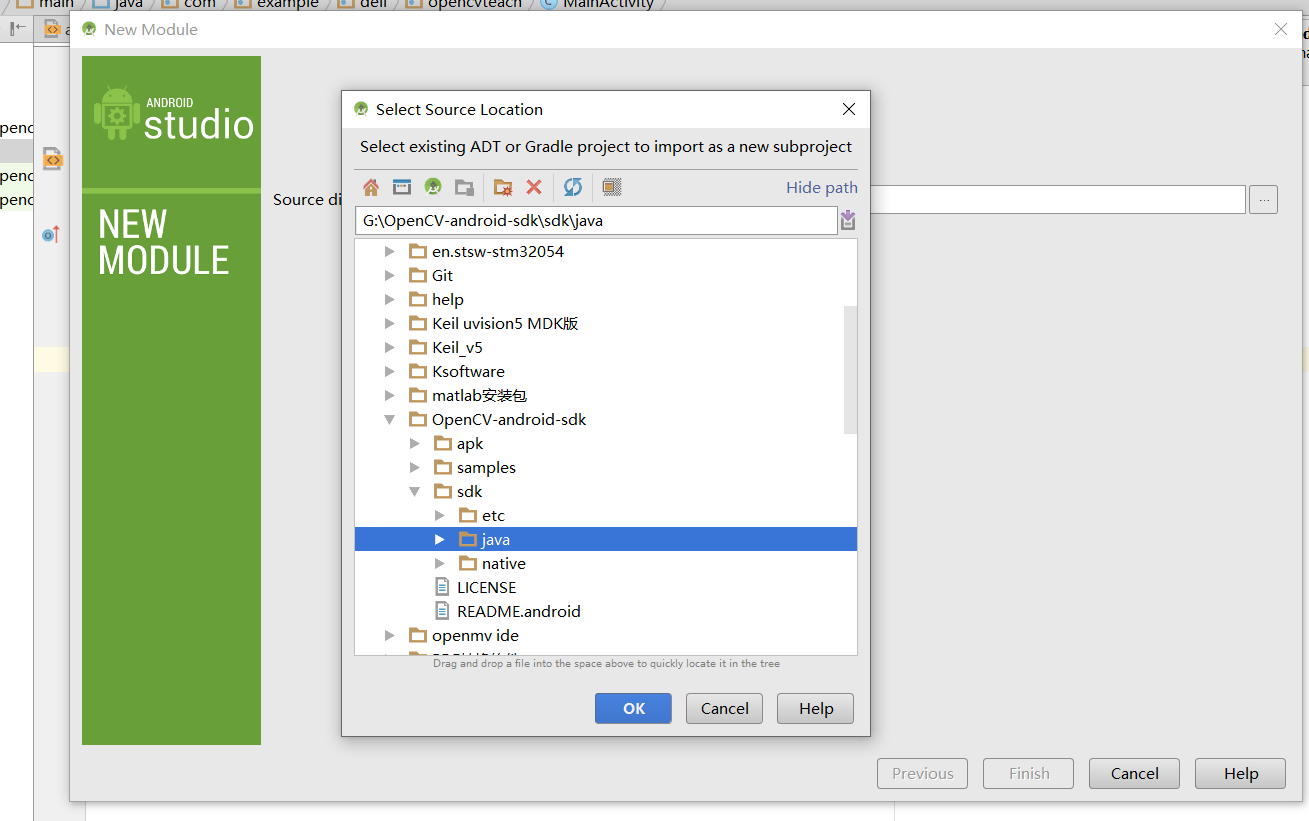Screen dimensions: 1309x821
Task: Open Help in Select Source Location dialog
Action: 815,708
